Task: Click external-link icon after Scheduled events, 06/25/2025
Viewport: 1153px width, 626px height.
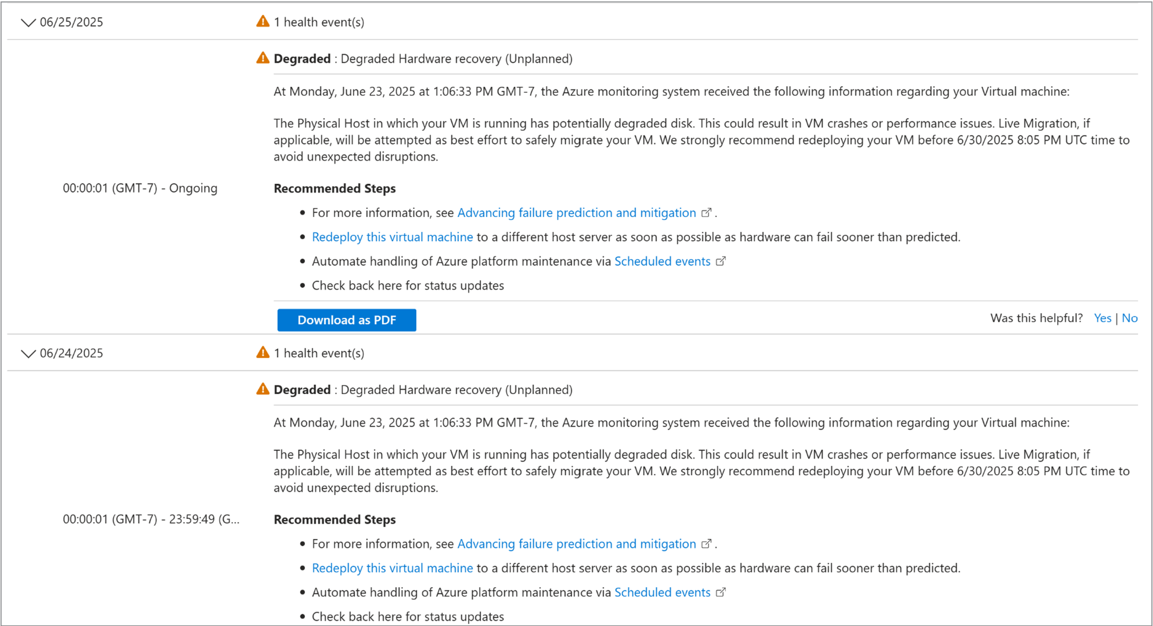Action: point(721,261)
